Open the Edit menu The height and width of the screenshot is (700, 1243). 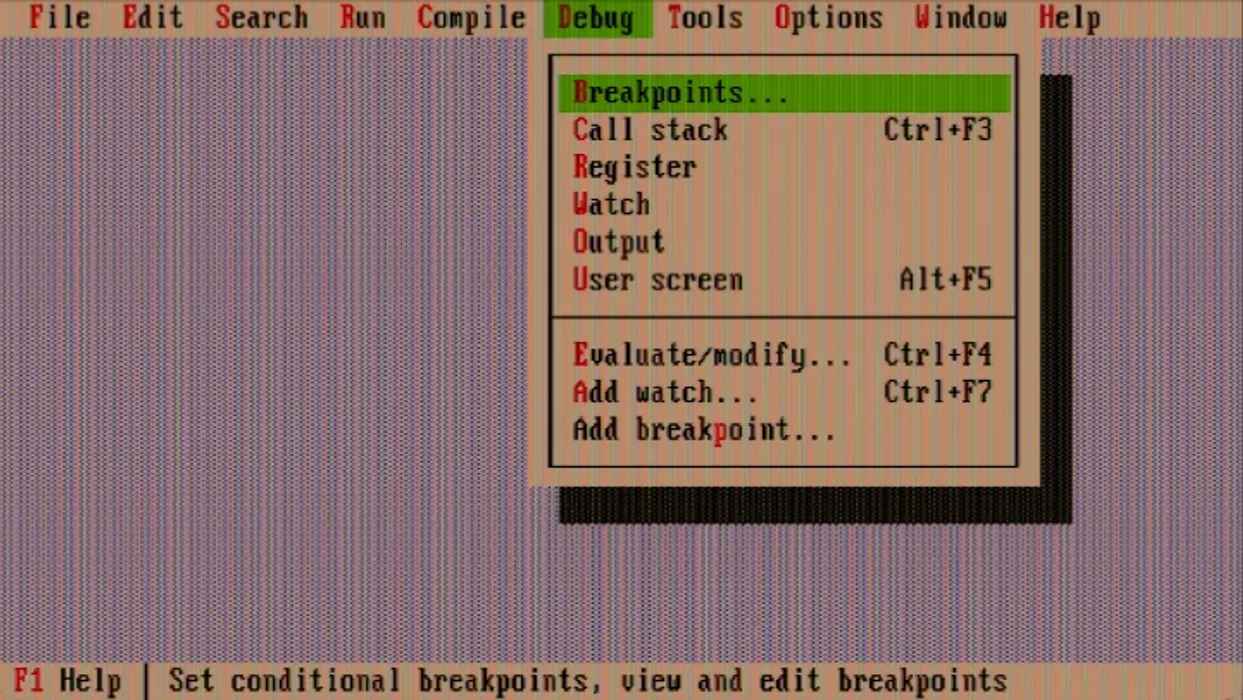tap(153, 18)
